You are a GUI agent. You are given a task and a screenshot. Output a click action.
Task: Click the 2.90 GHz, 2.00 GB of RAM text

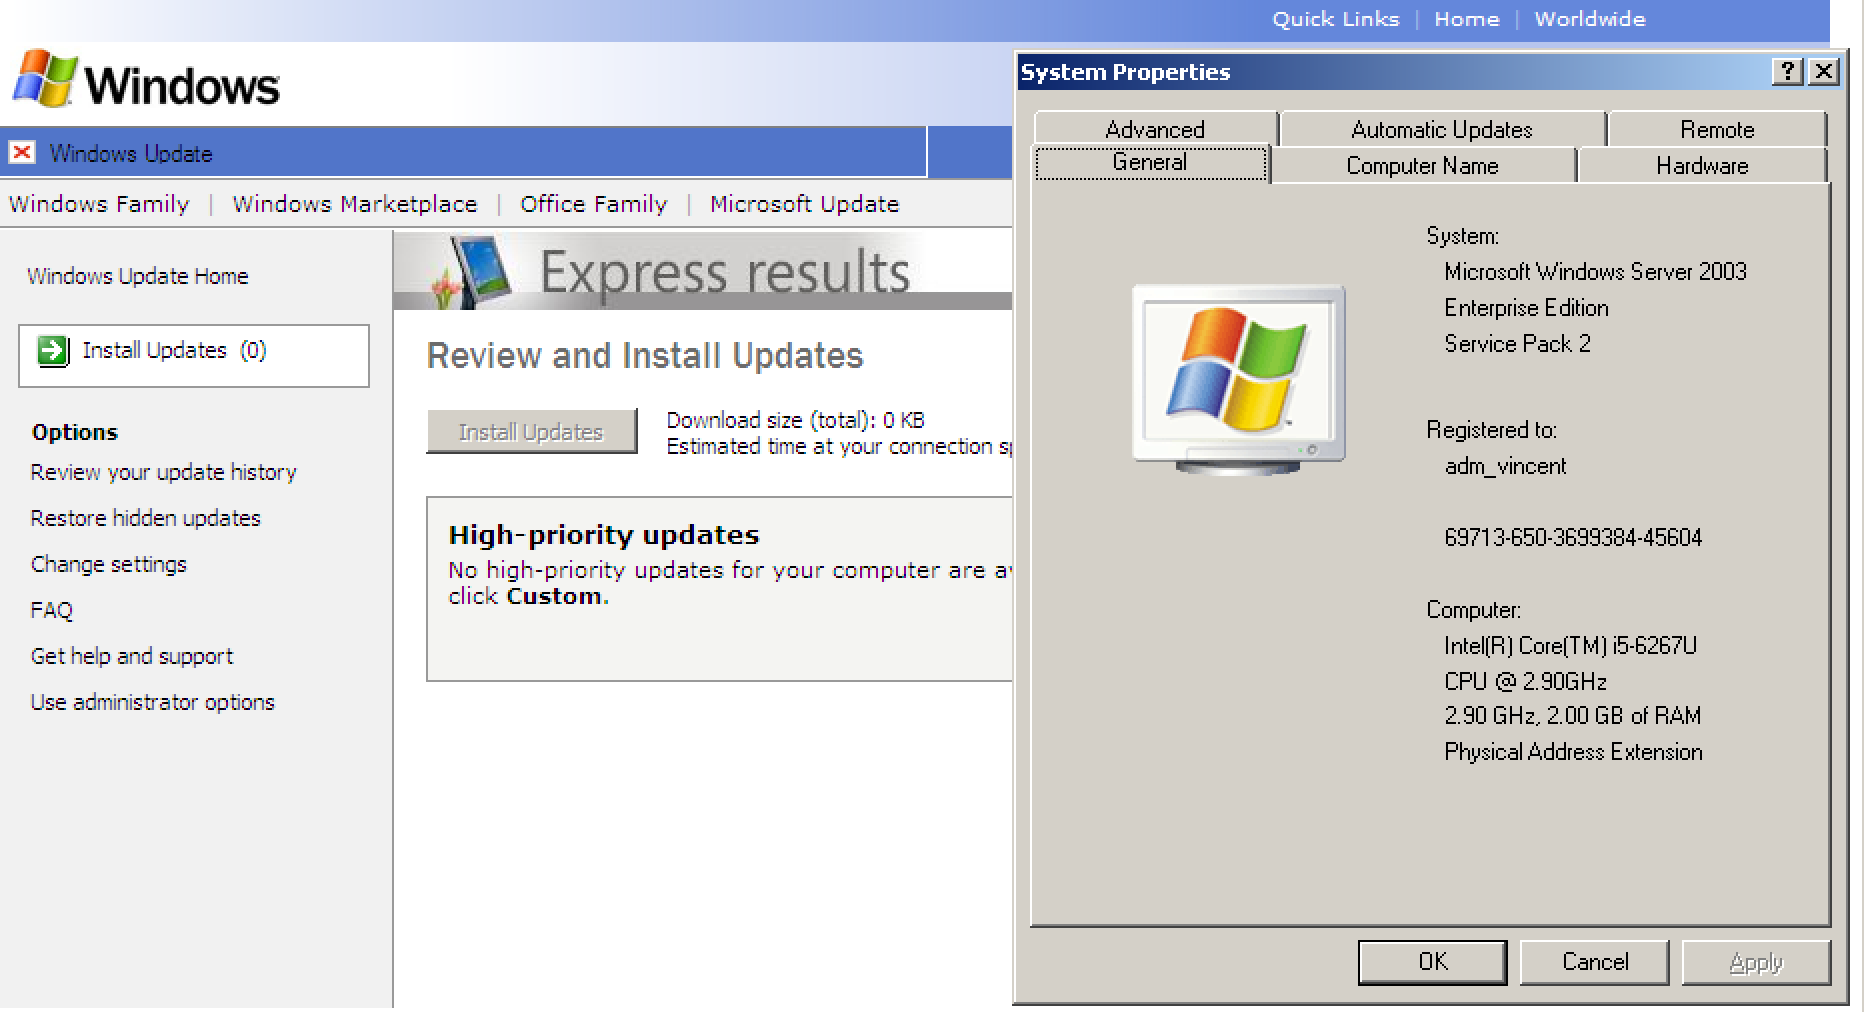pos(1572,716)
